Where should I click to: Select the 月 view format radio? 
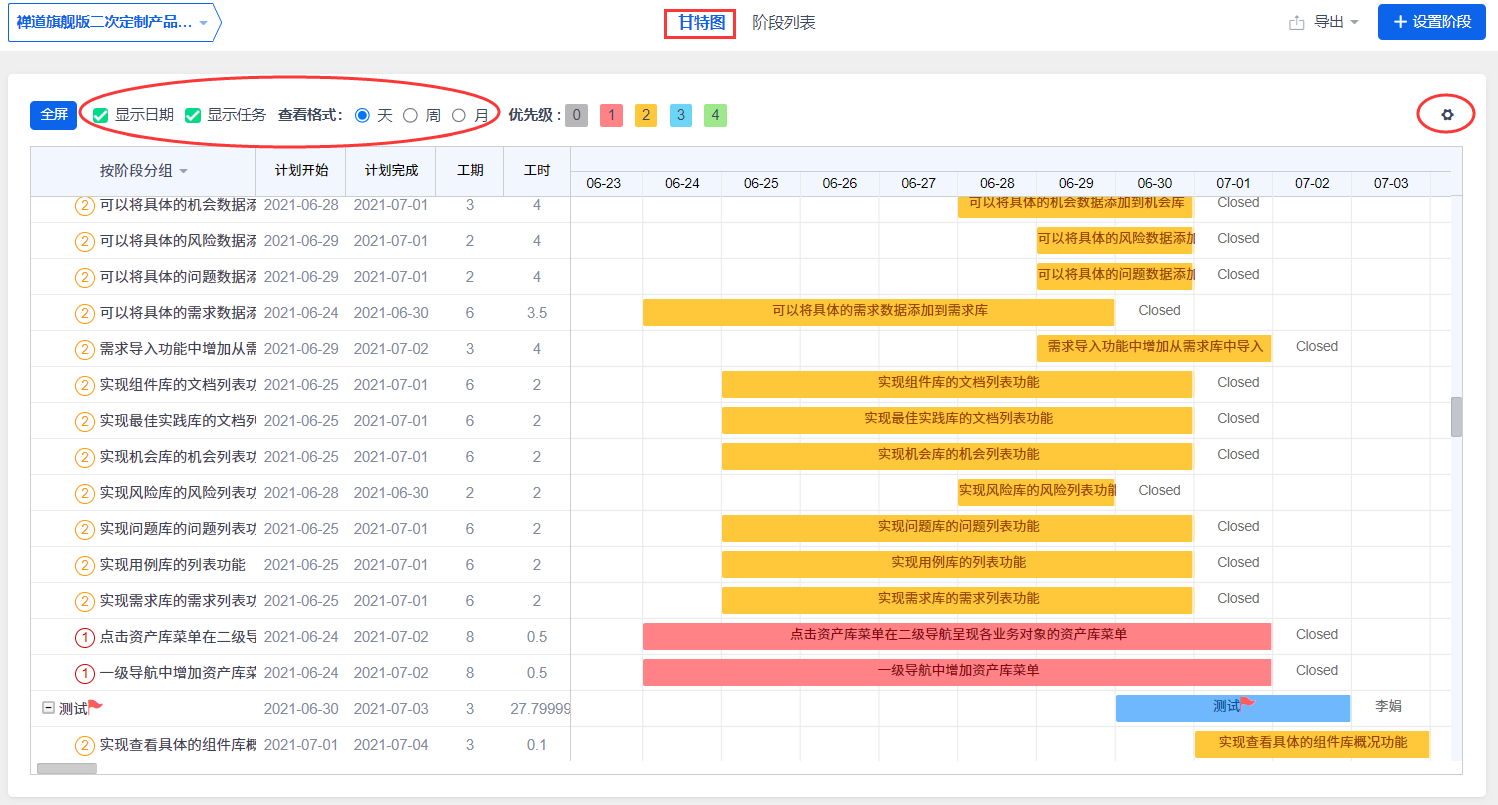[x=459, y=116]
